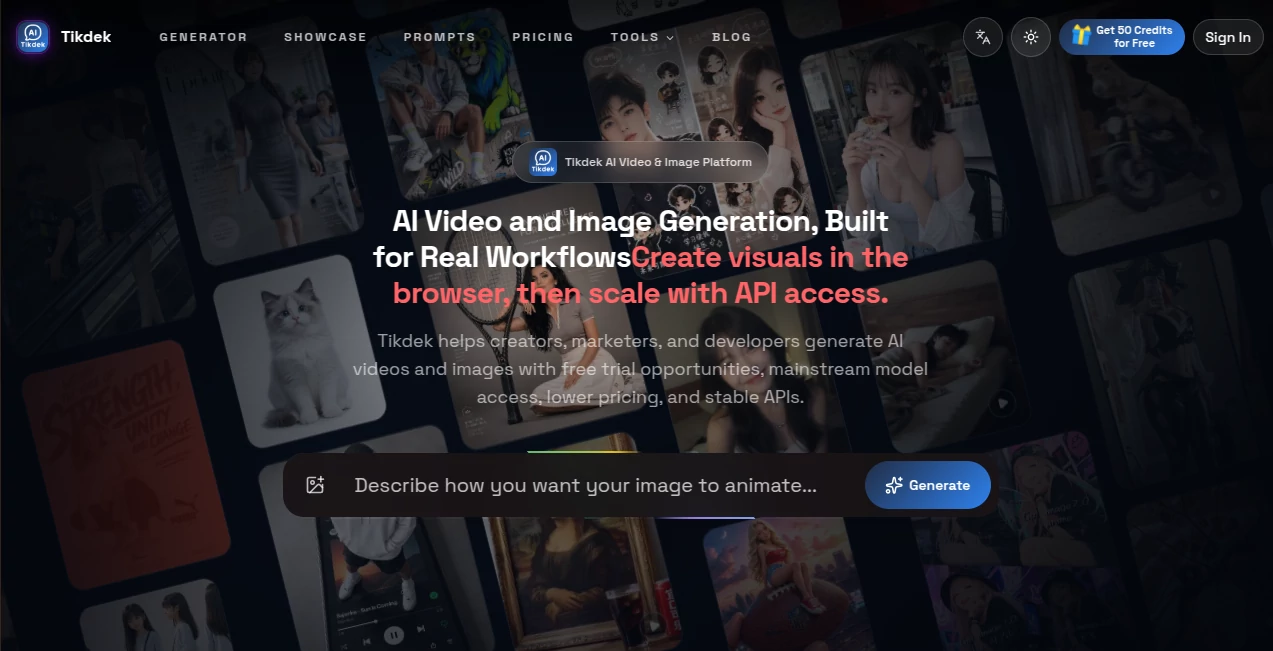Click the blue Generate button
The image size is (1273, 651).
928,485
